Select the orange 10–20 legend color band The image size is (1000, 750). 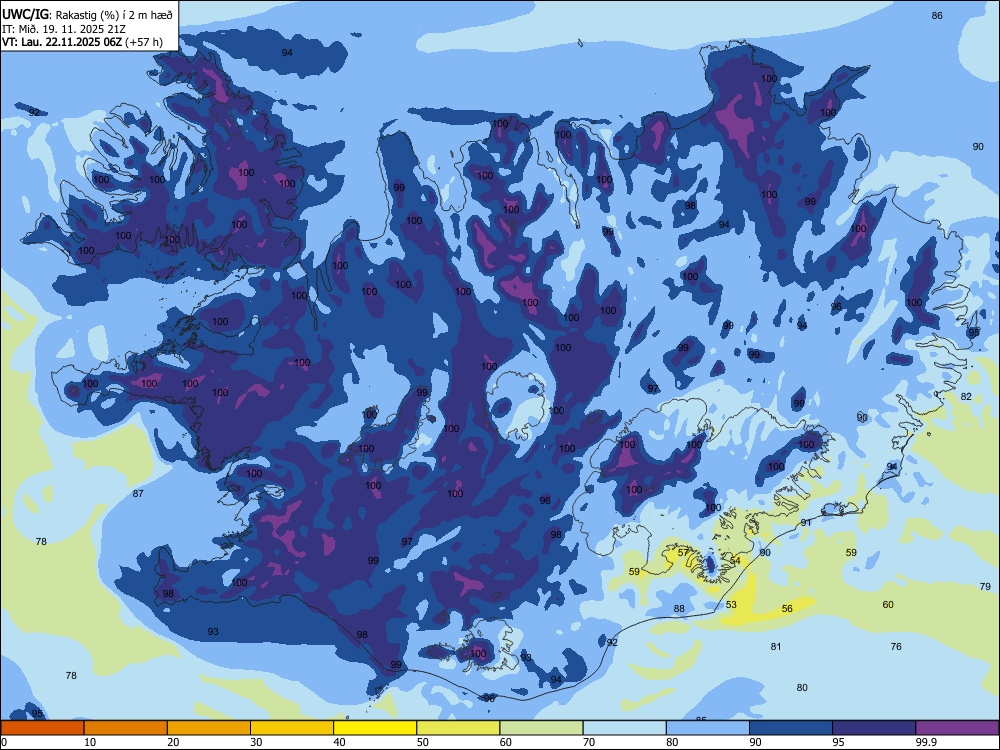126,728
